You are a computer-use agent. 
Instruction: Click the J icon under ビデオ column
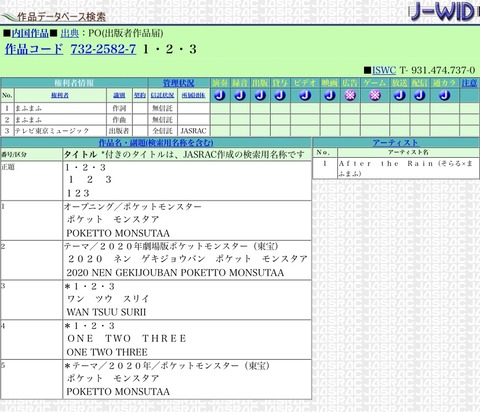pyautogui.click(x=305, y=95)
